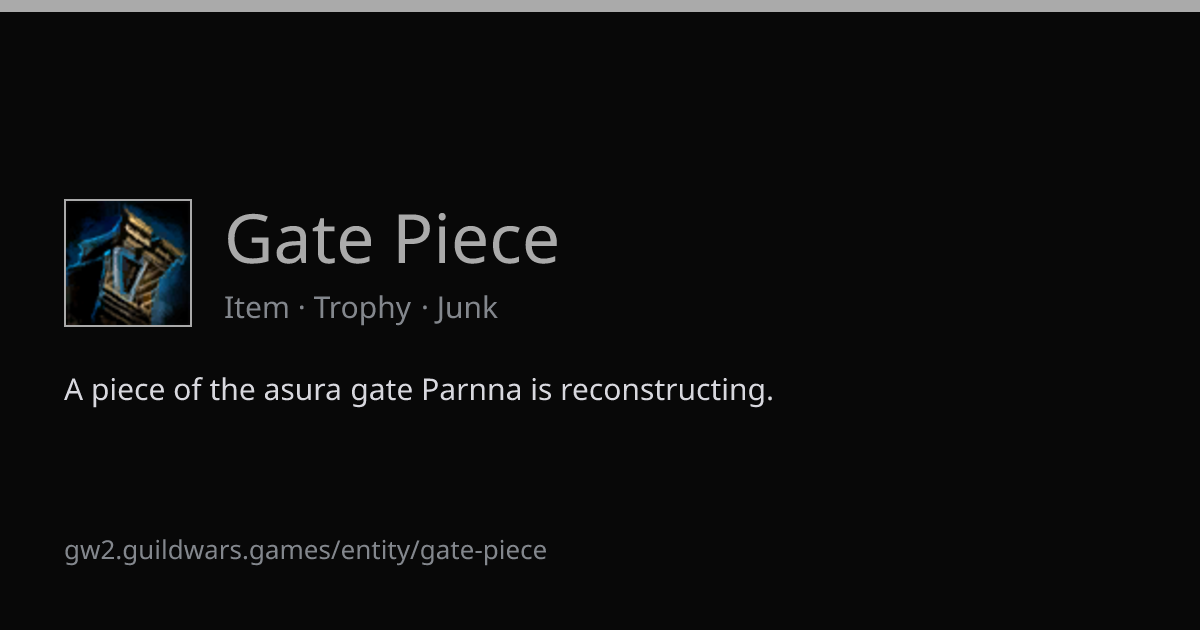Click the 'entity' segment of the URL
The height and width of the screenshot is (630, 1200).
coord(376,551)
